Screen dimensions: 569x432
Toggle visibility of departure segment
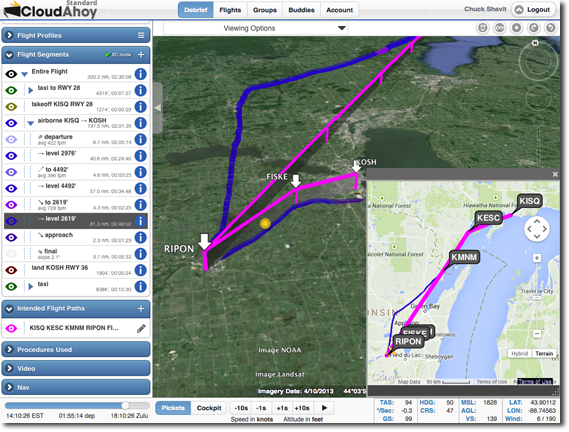[x=11, y=139]
